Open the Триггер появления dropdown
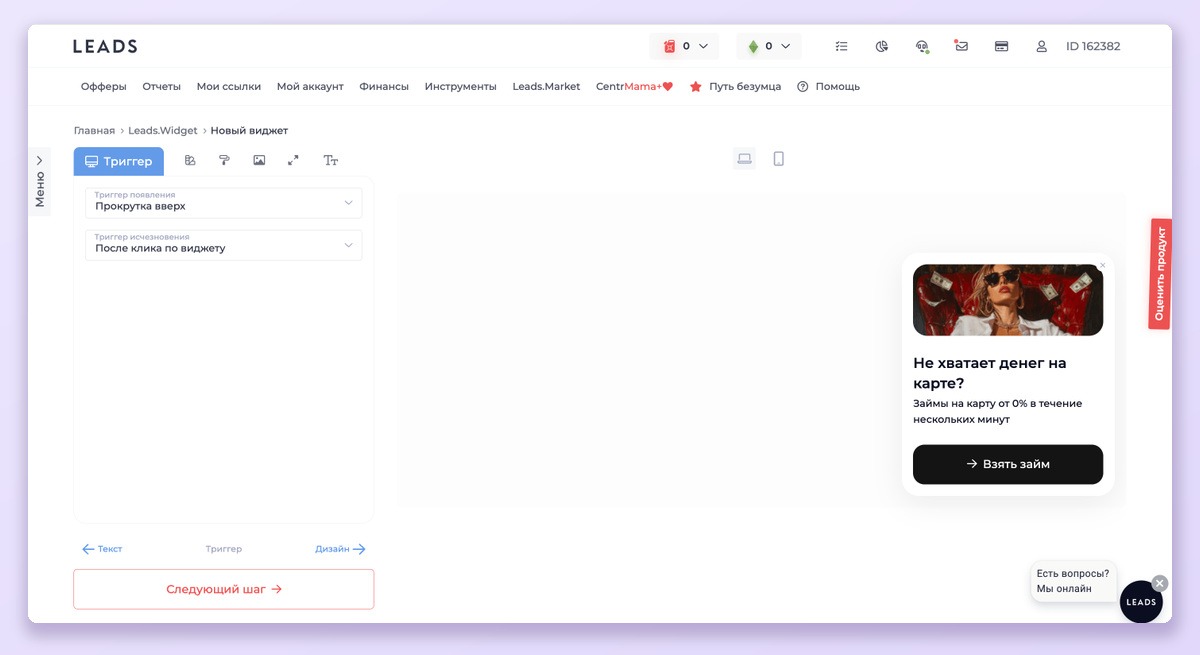The height and width of the screenshot is (655, 1200). pos(224,202)
